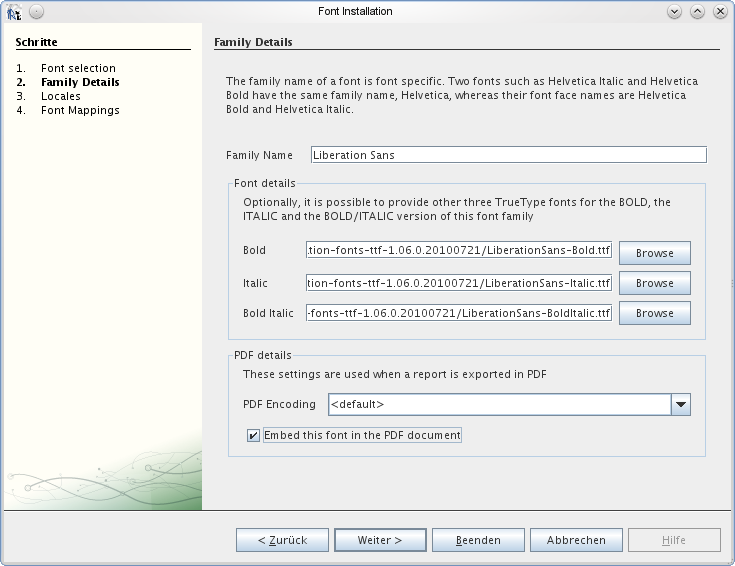
Task: Go back with the Zurück button
Action: coord(282,540)
